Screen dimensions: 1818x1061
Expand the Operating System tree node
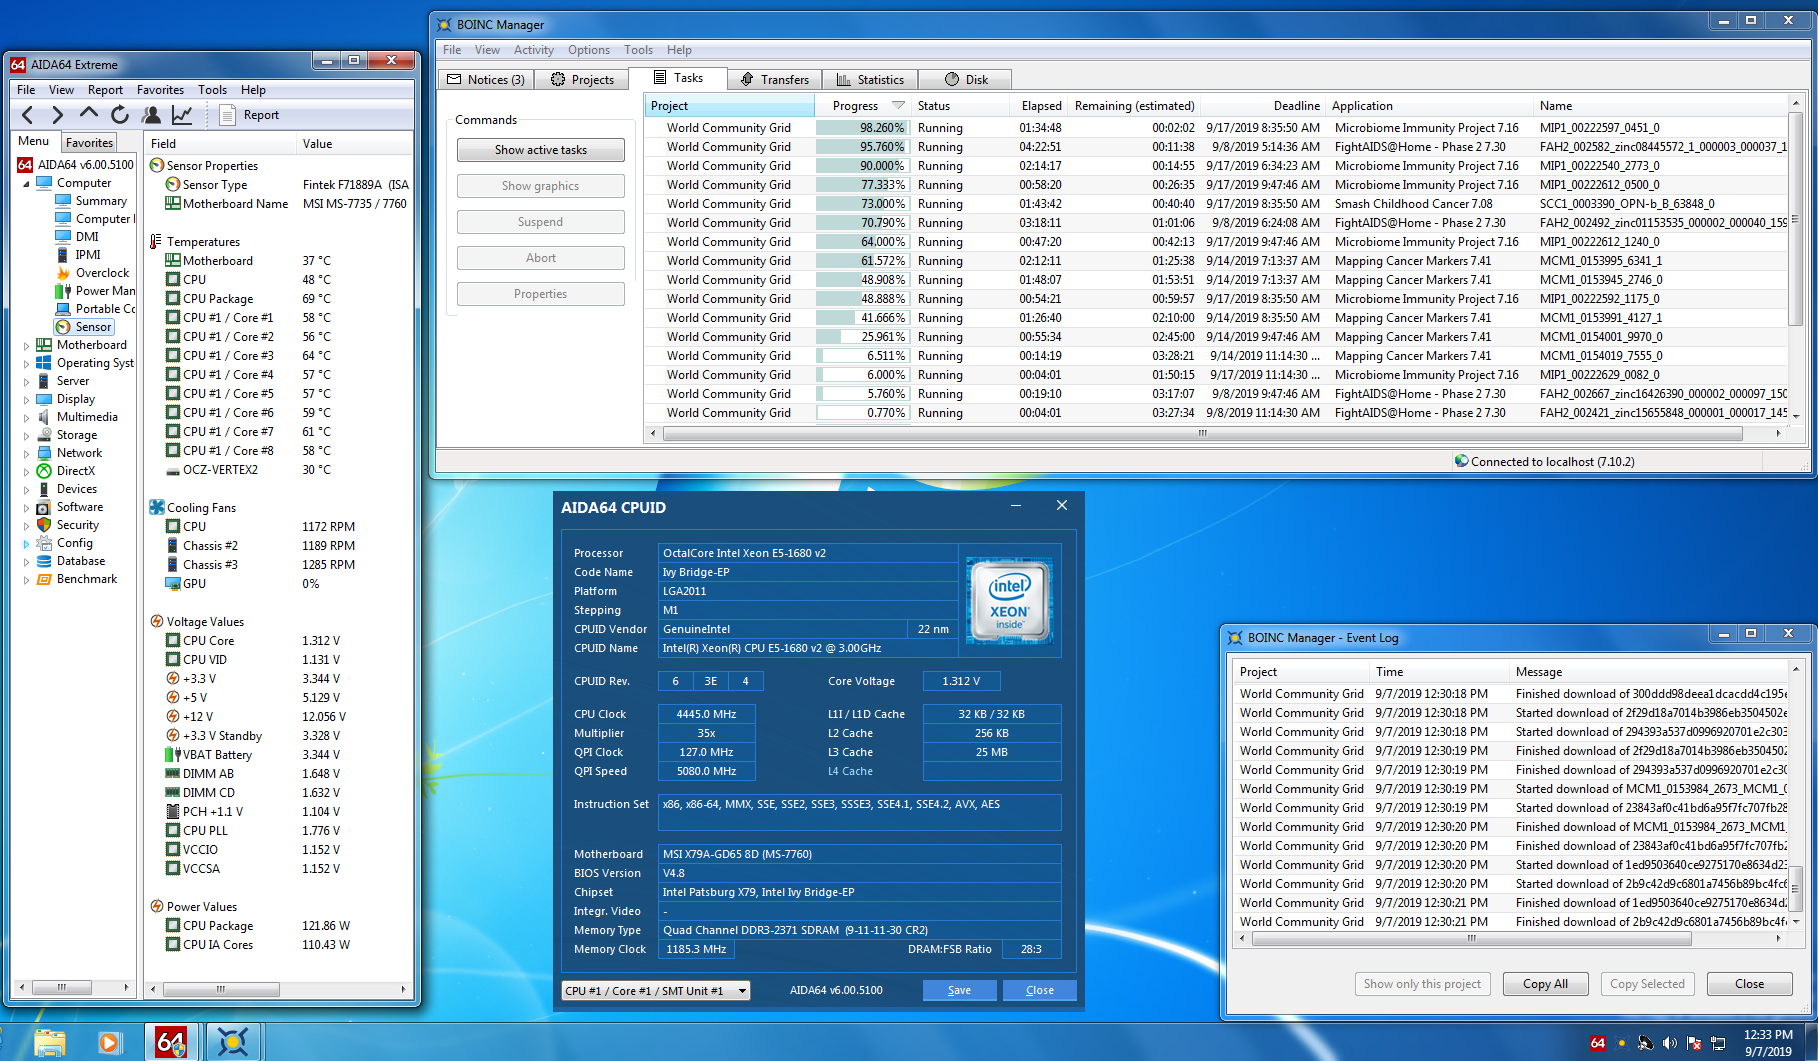tap(26, 363)
